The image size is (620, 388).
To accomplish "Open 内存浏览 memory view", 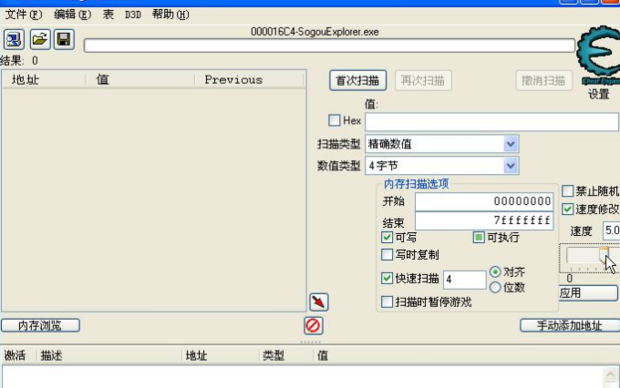I will pos(40,326).
